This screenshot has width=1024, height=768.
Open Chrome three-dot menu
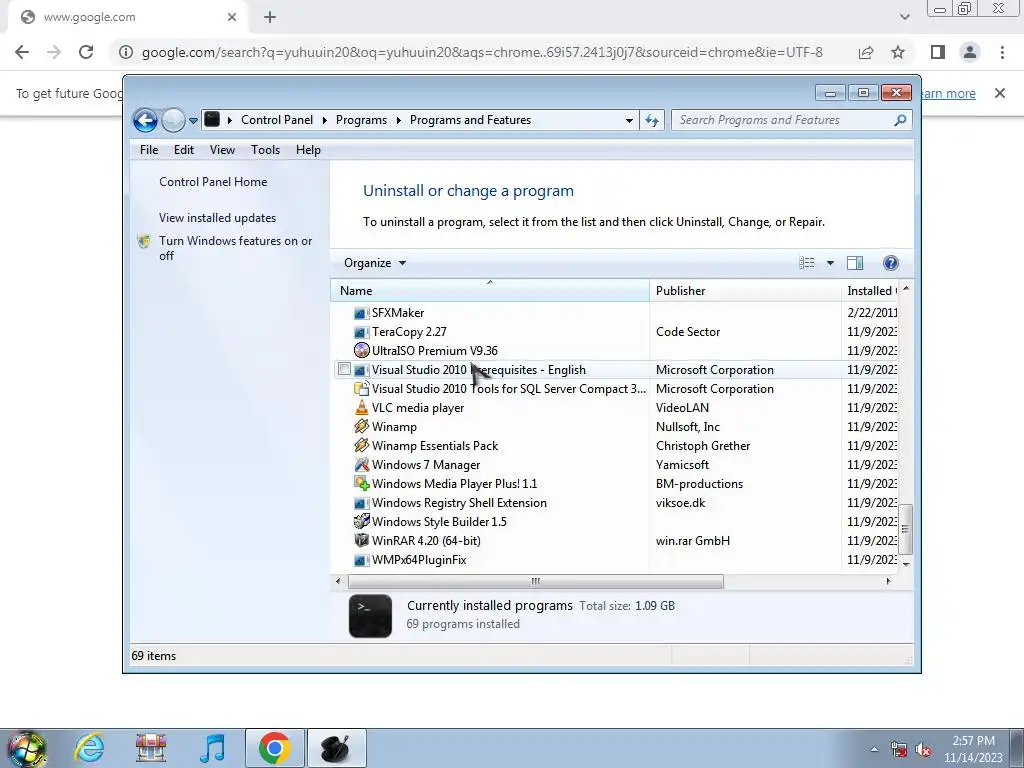[x=1002, y=52]
